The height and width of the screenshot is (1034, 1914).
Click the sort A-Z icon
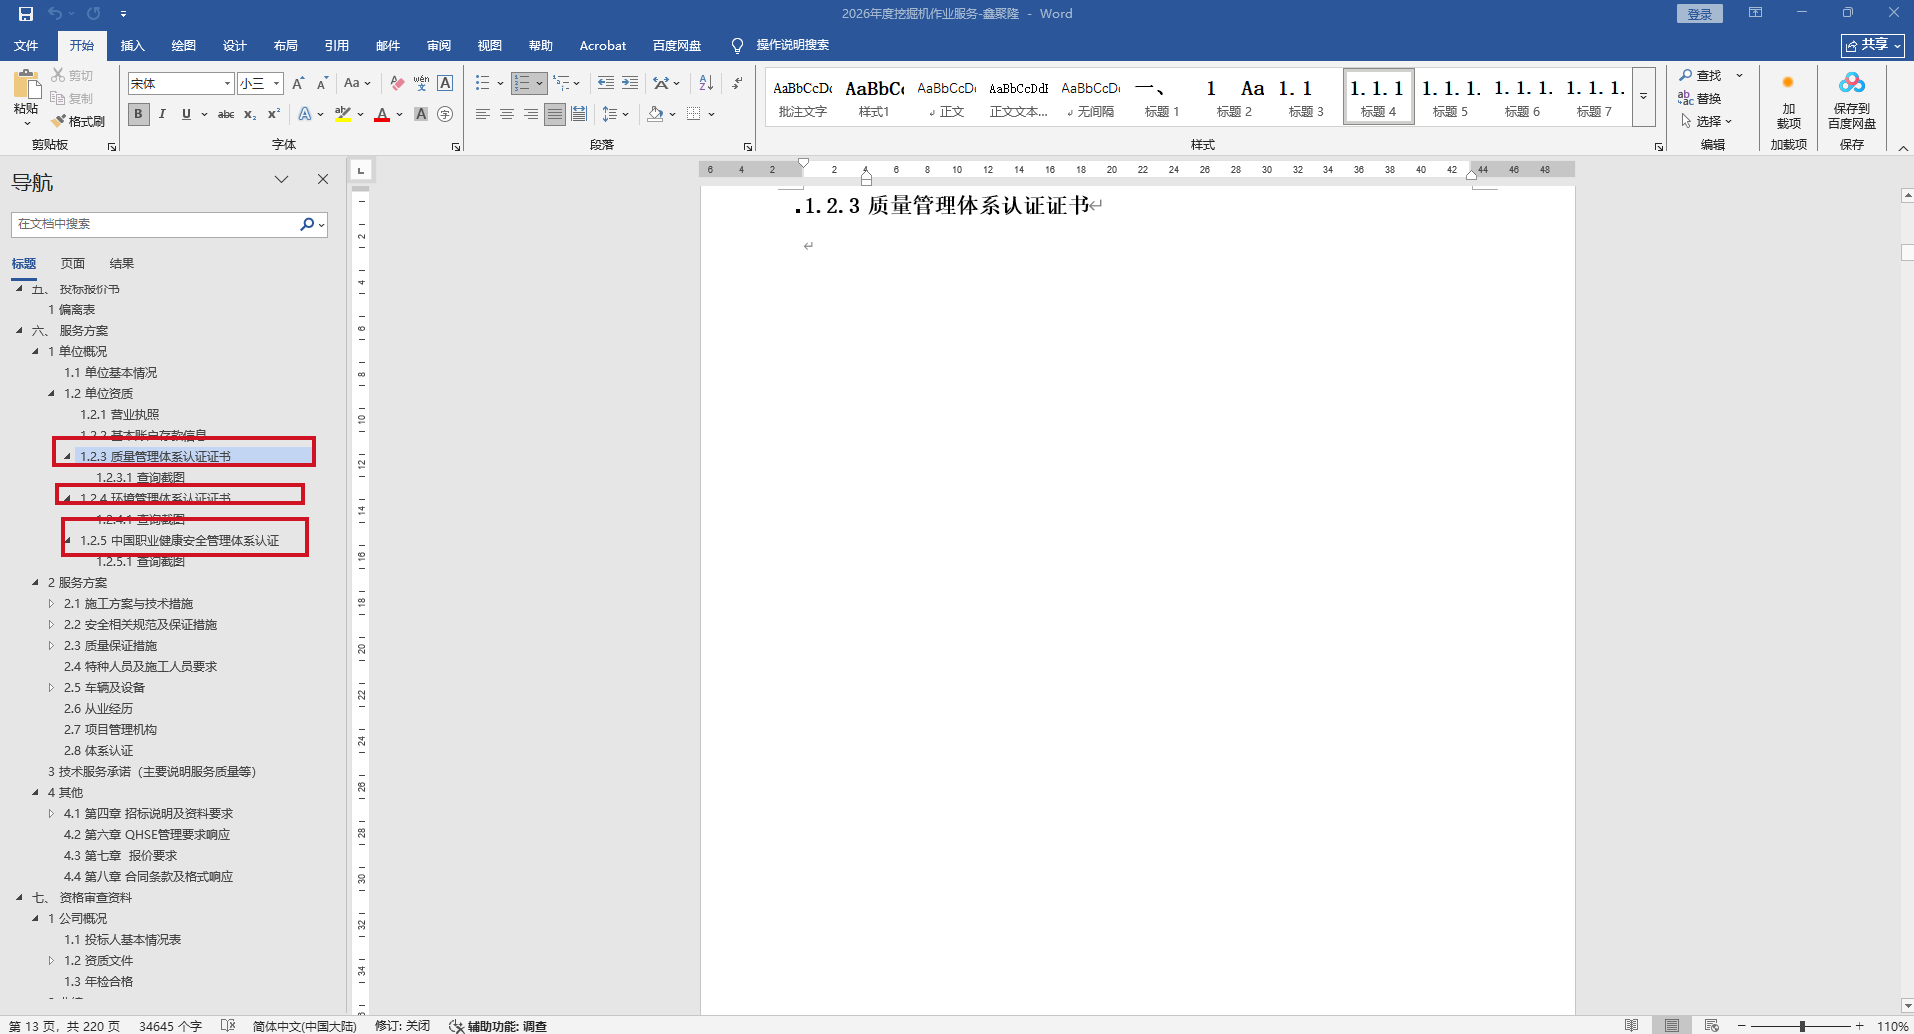pos(706,83)
